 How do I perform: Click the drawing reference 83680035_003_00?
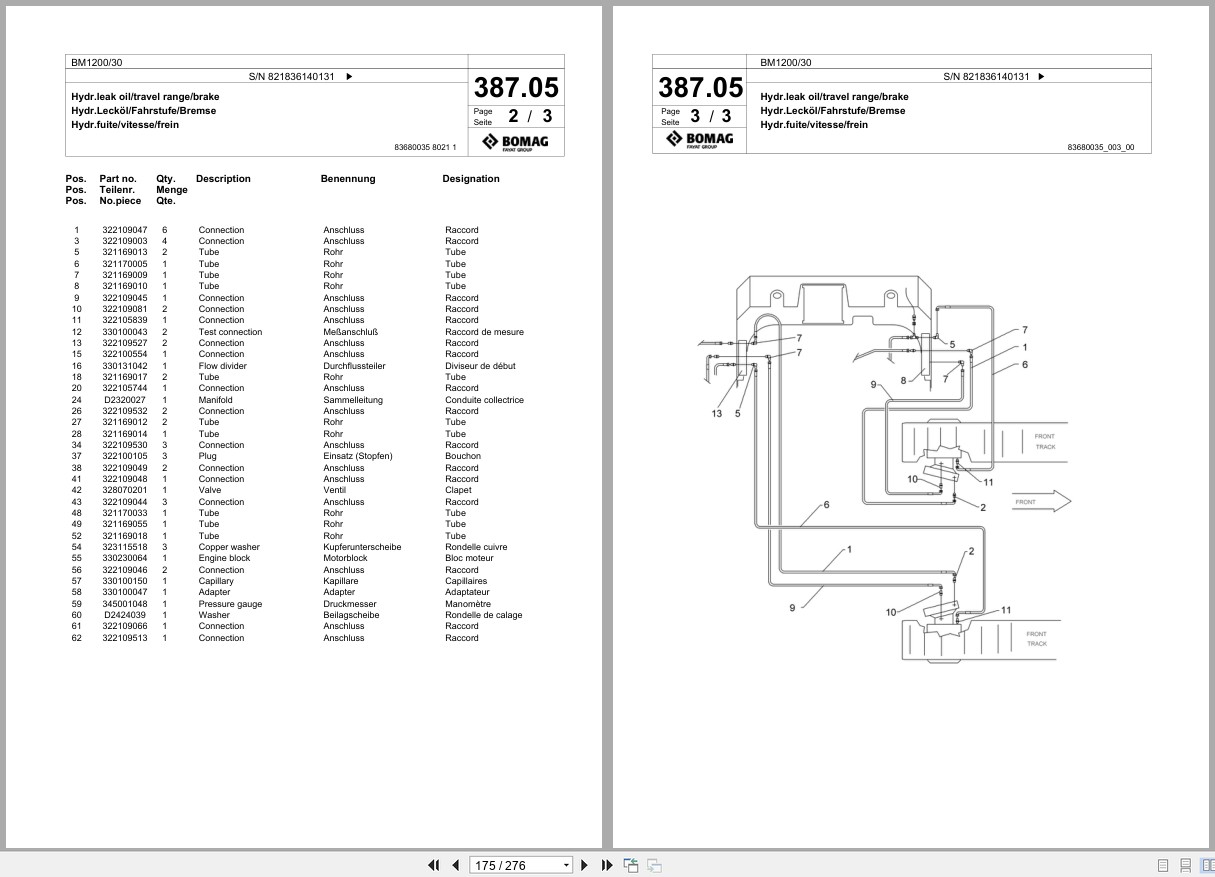[x=1101, y=147]
